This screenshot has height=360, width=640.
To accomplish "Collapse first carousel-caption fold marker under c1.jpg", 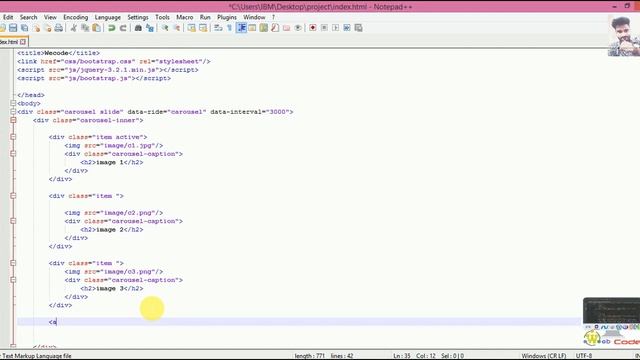I will (x=13, y=153).
